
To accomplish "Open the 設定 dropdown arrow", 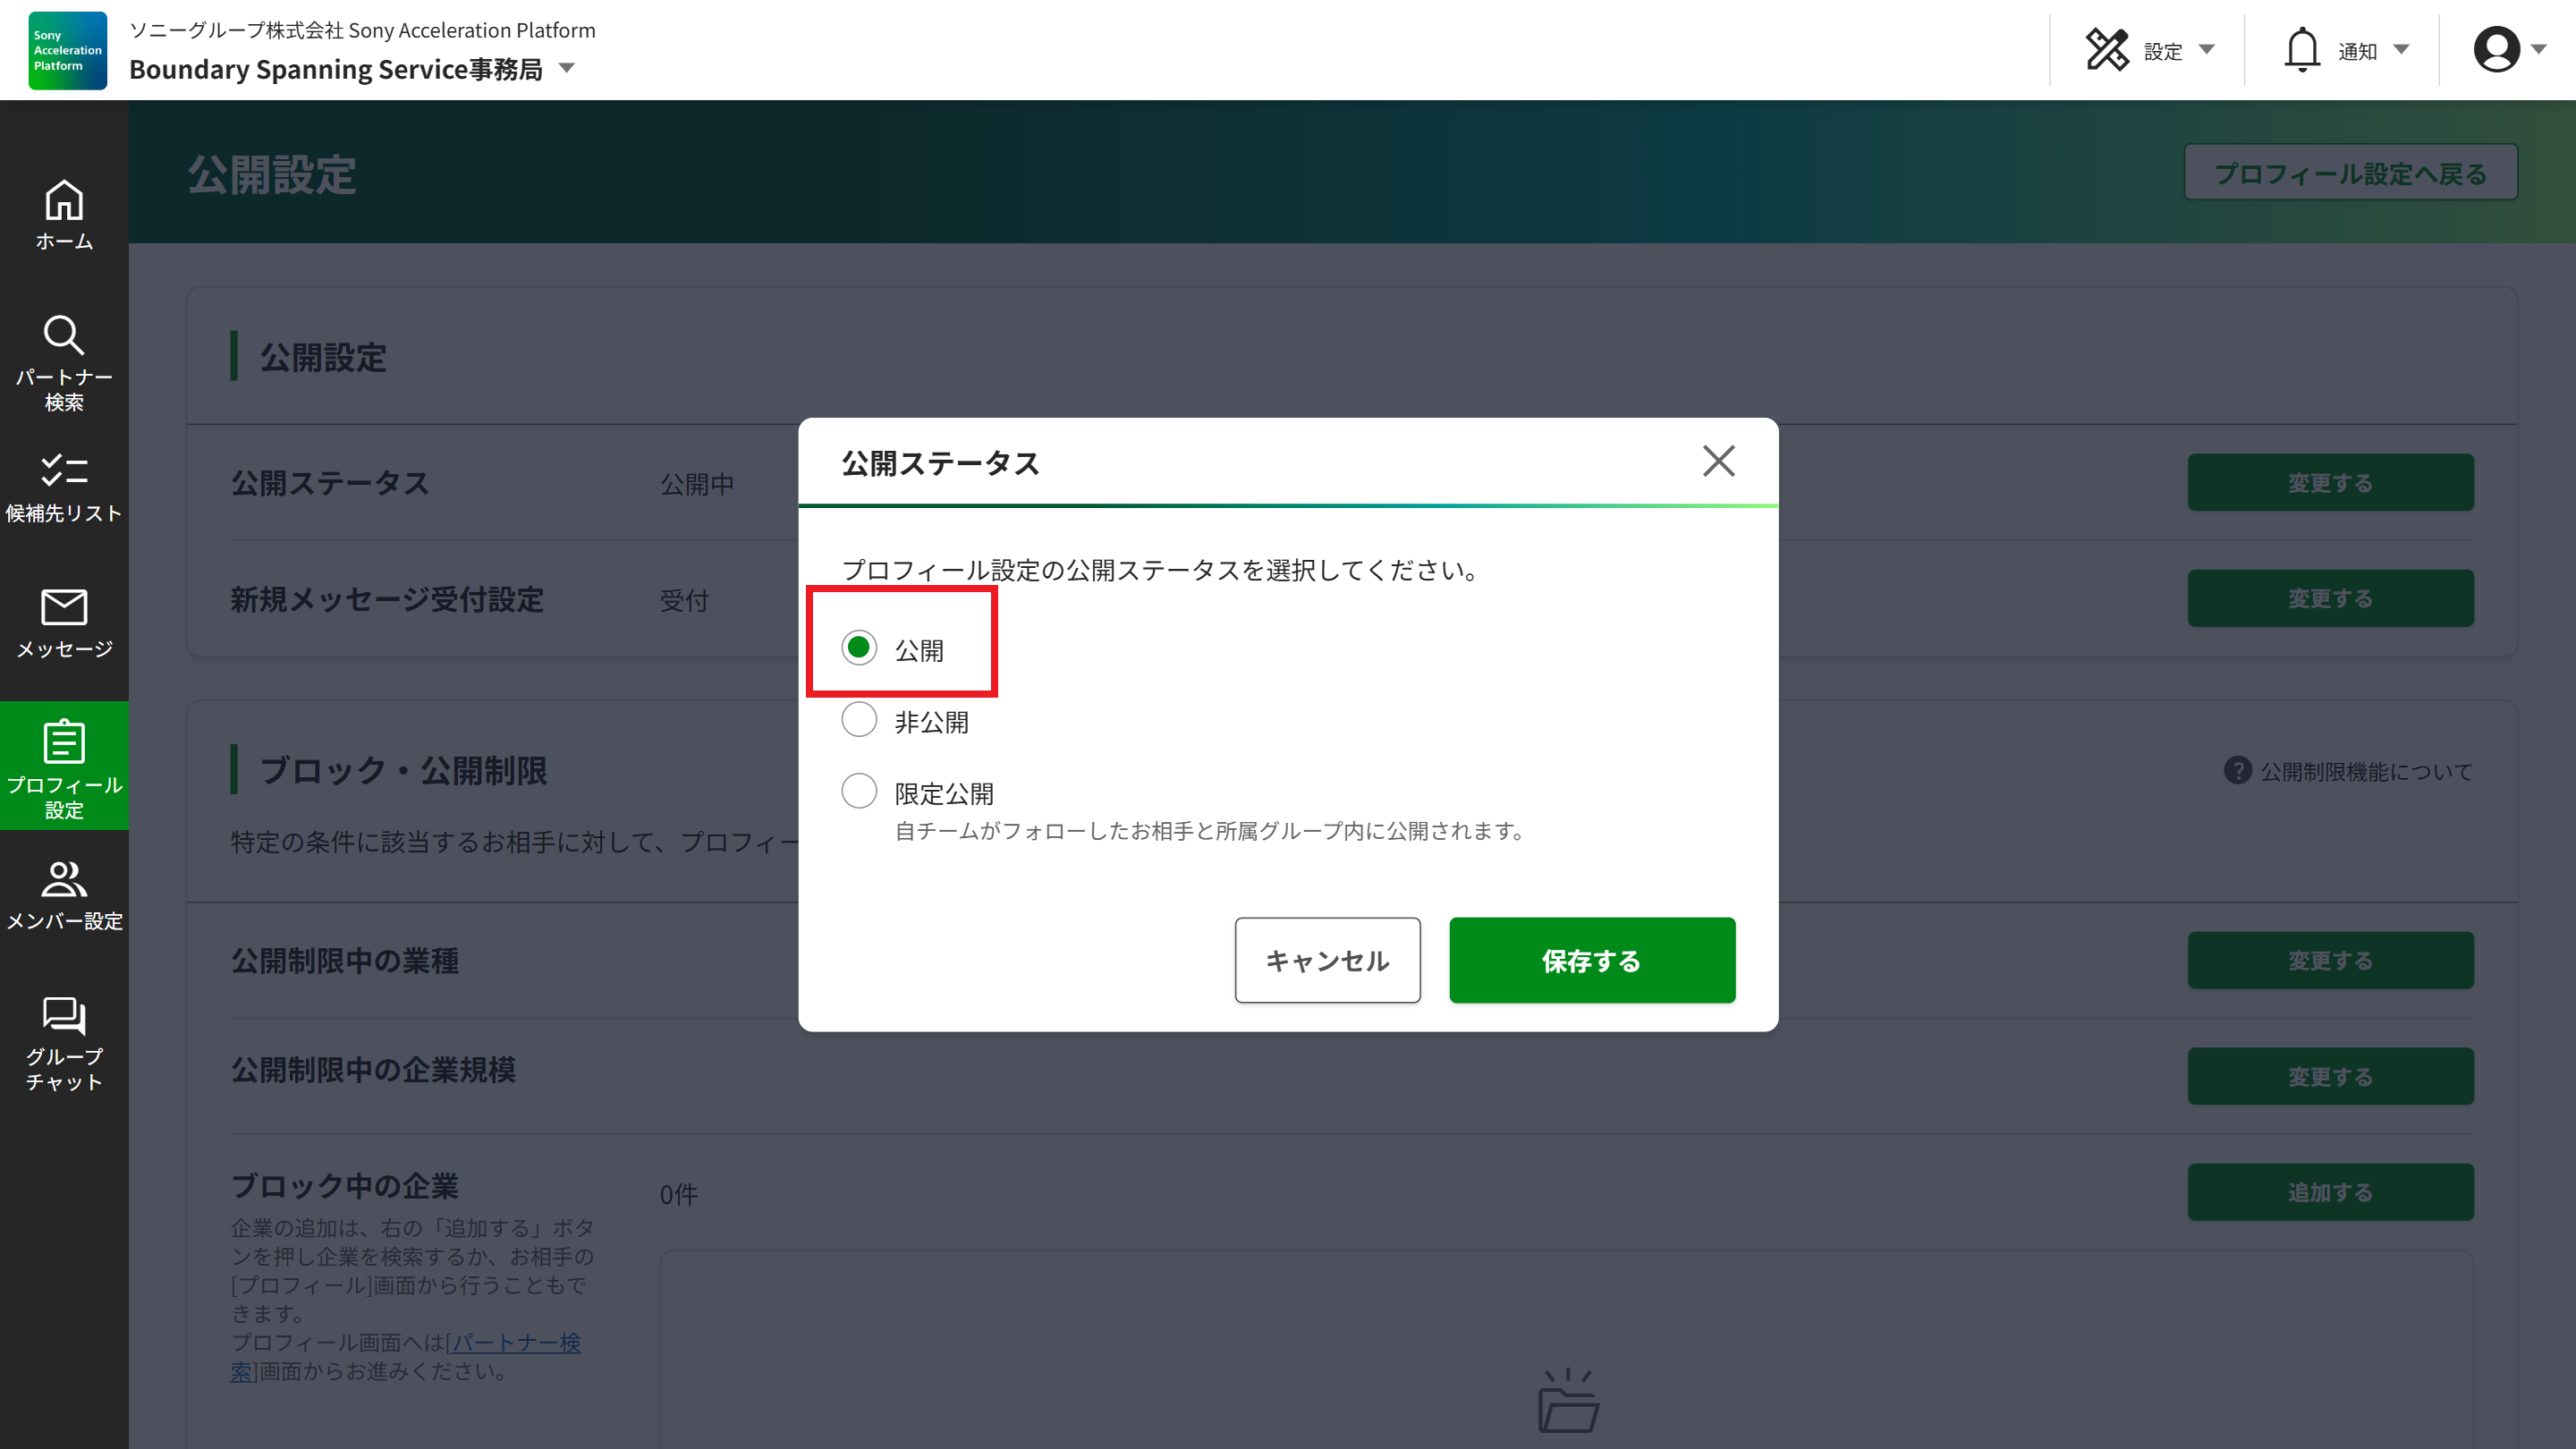I will click(x=2209, y=50).
